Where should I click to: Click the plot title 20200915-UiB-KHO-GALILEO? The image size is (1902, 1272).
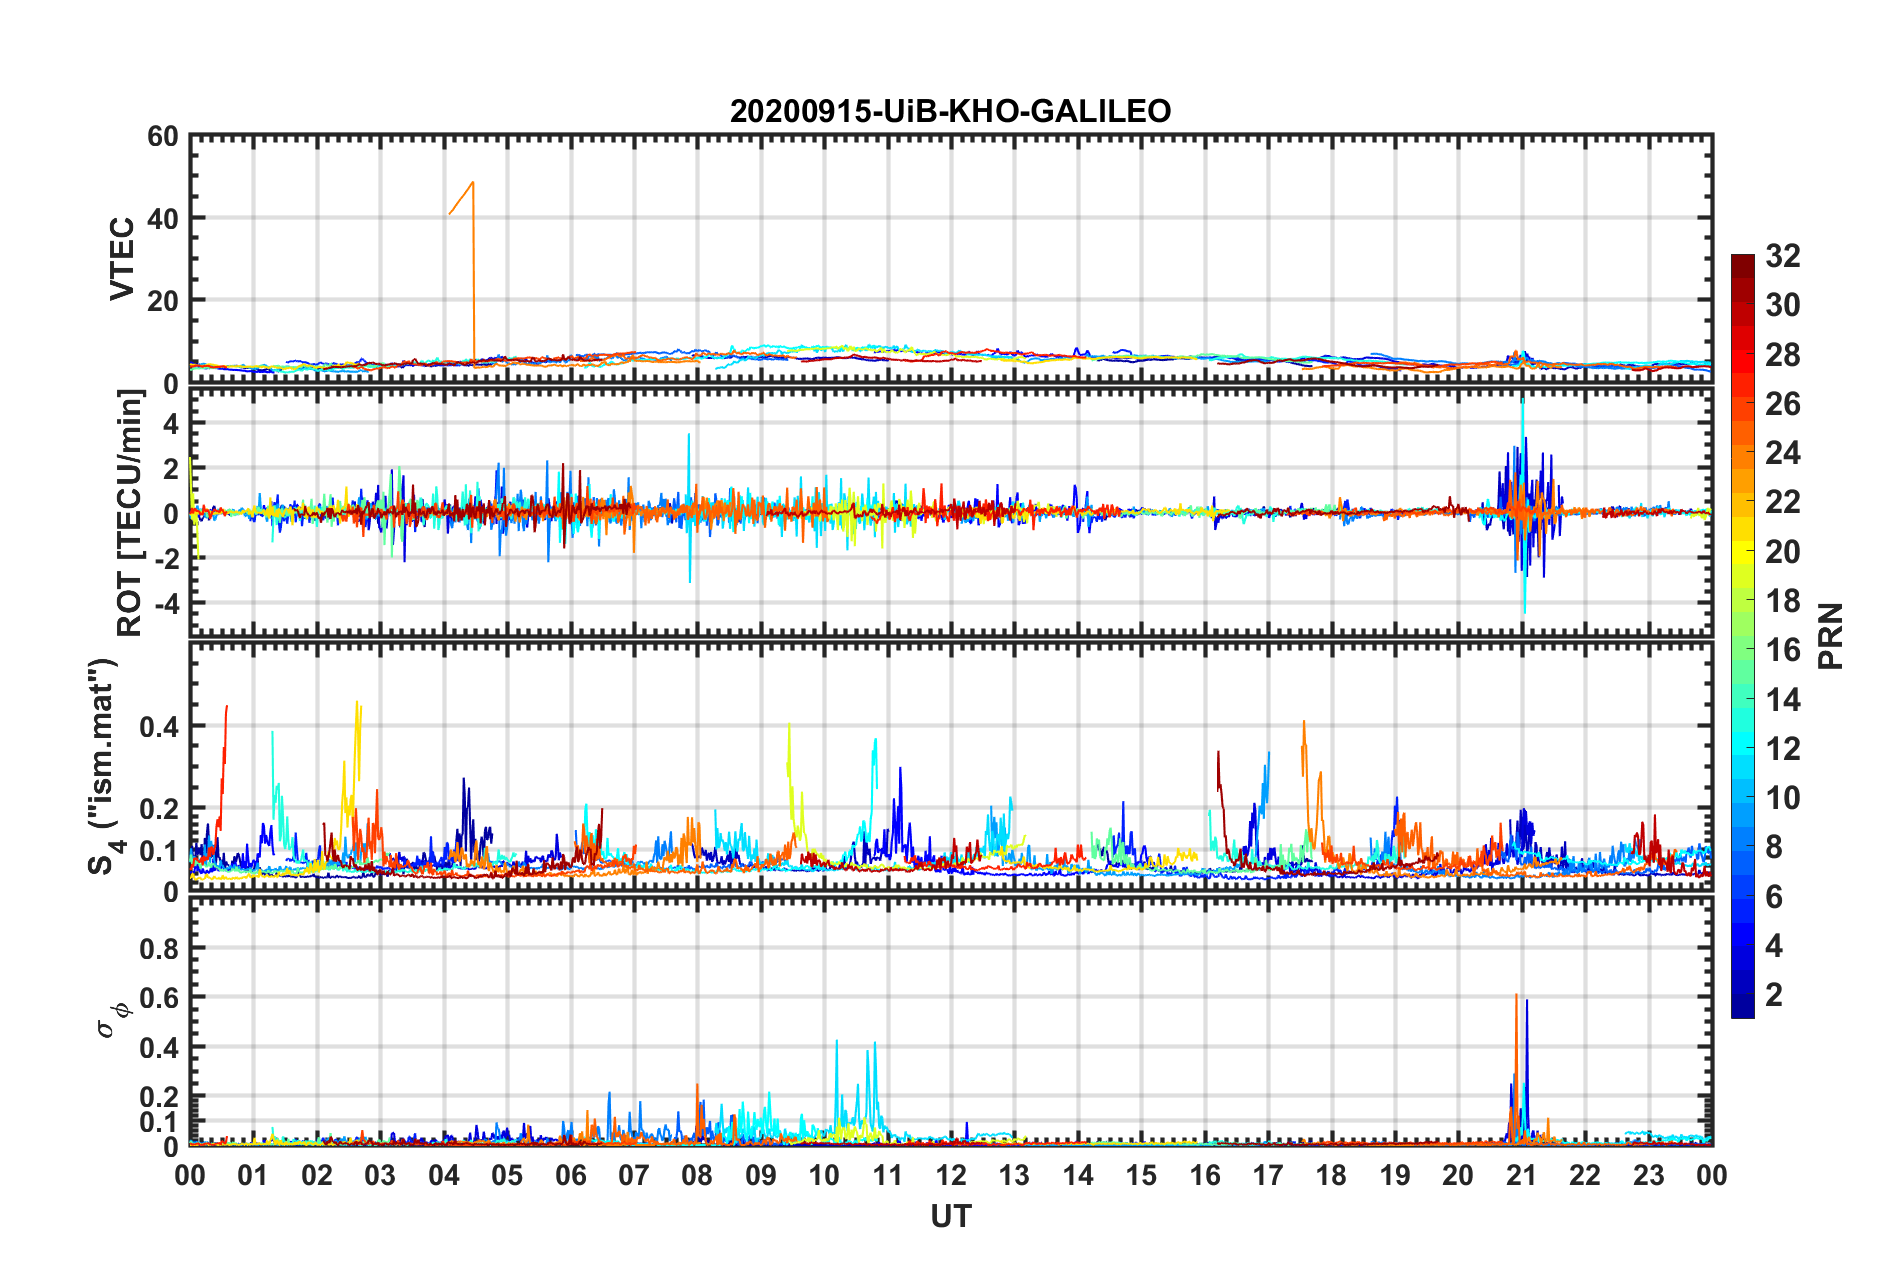950,111
